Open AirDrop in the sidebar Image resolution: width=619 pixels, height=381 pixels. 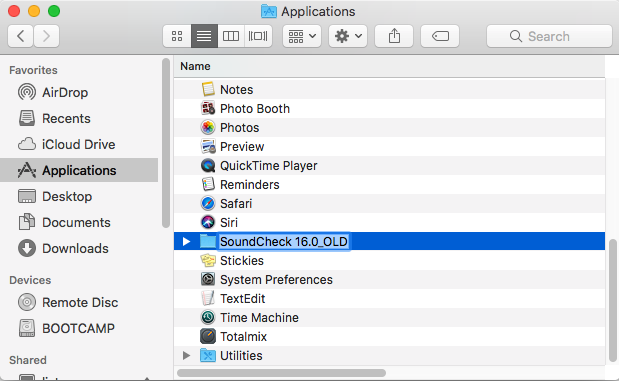tap(79, 92)
